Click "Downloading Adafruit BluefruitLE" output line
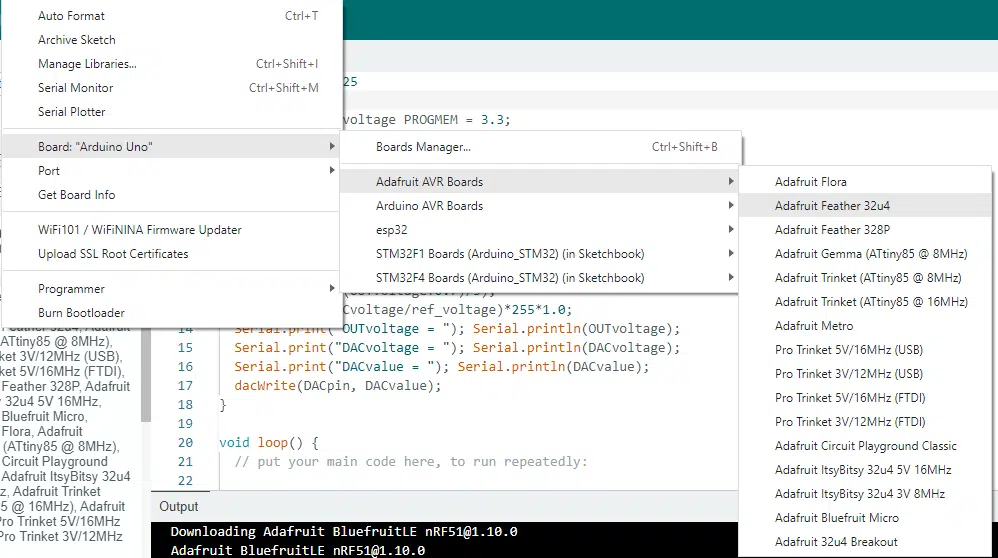Viewport: 998px width, 558px height. point(344,532)
